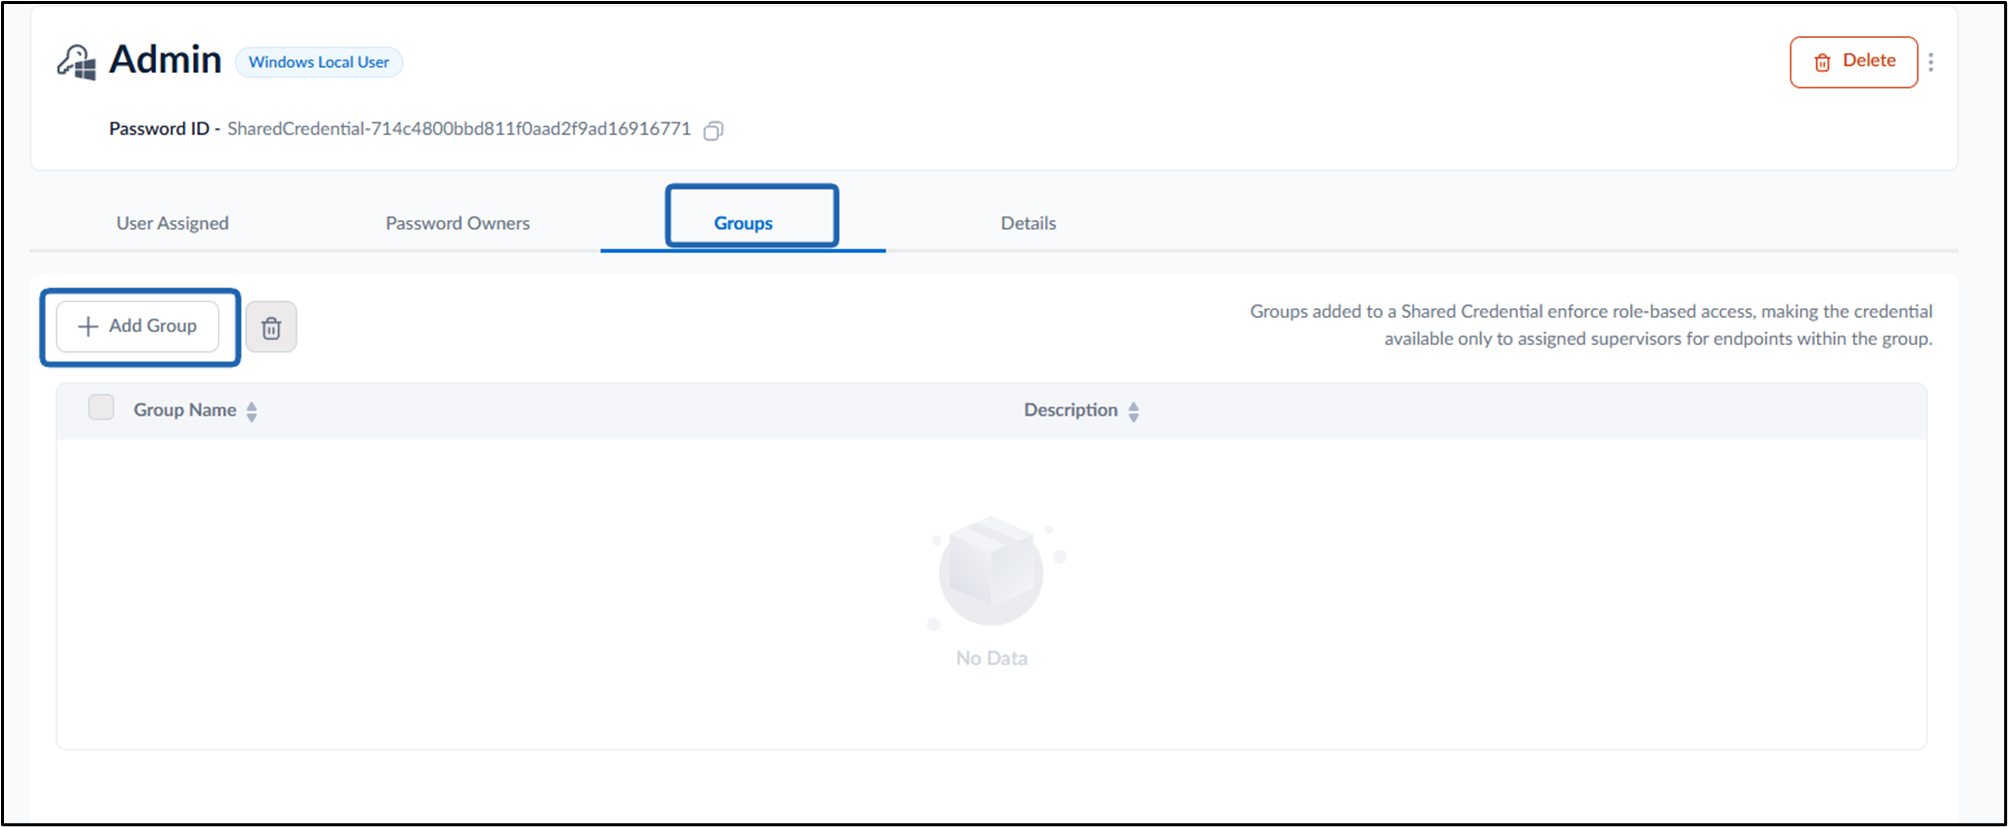Viewport: 2008px width, 827px height.
Task: Click the Windows user icon beside Admin
Action: (x=77, y=62)
